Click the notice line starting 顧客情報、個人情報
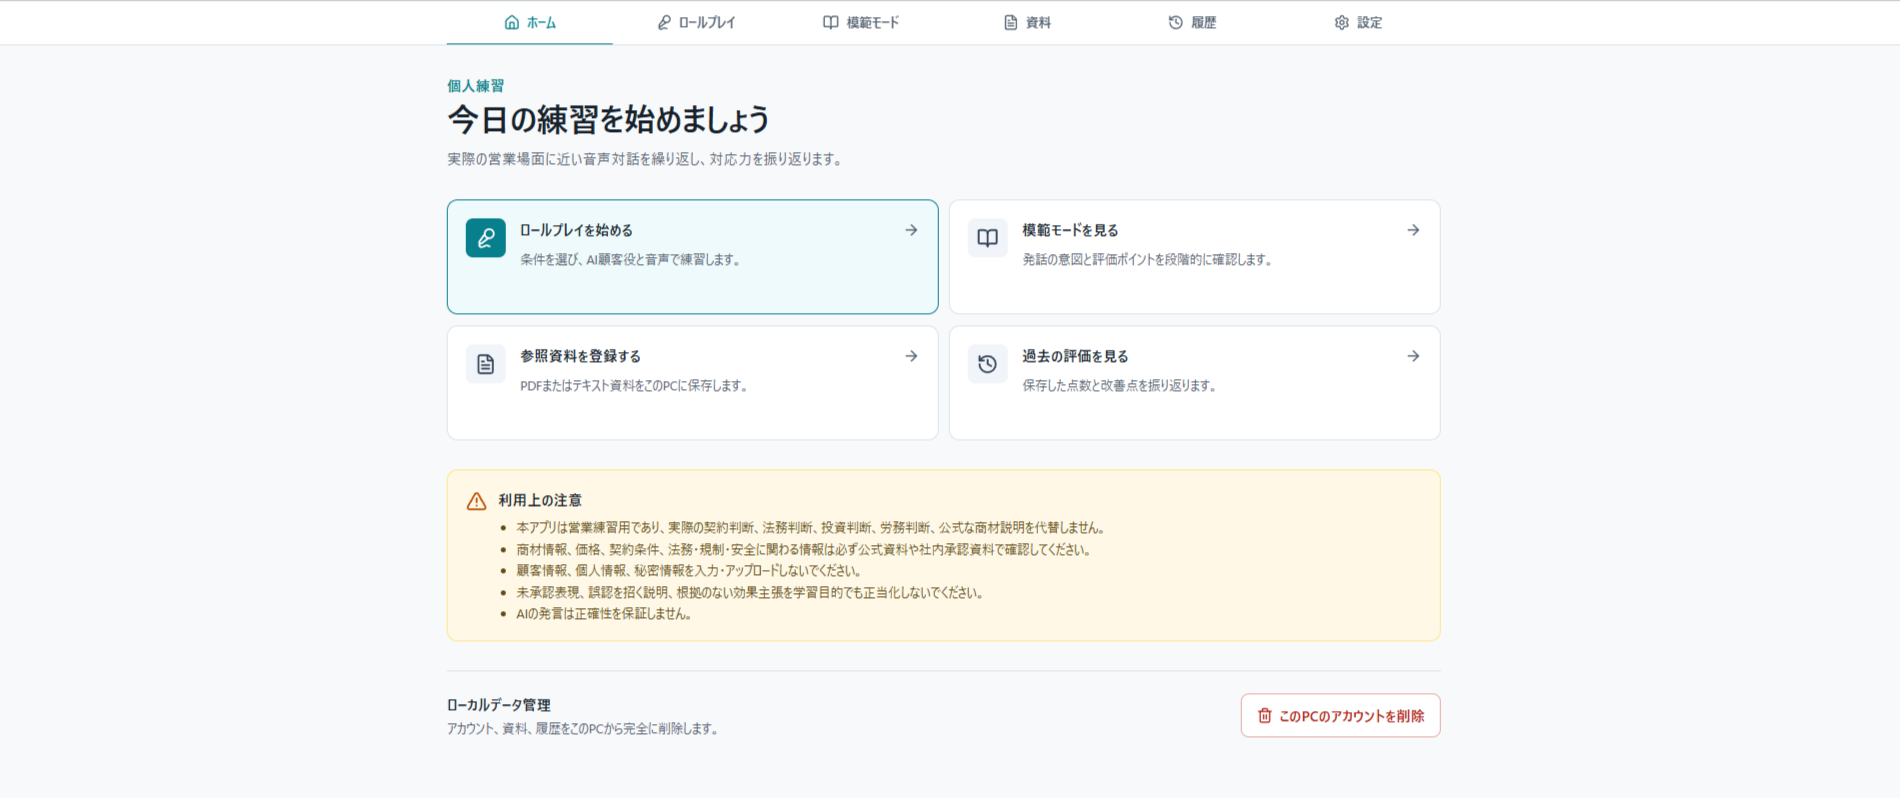This screenshot has height=798, width=1900. coord(689,571)
